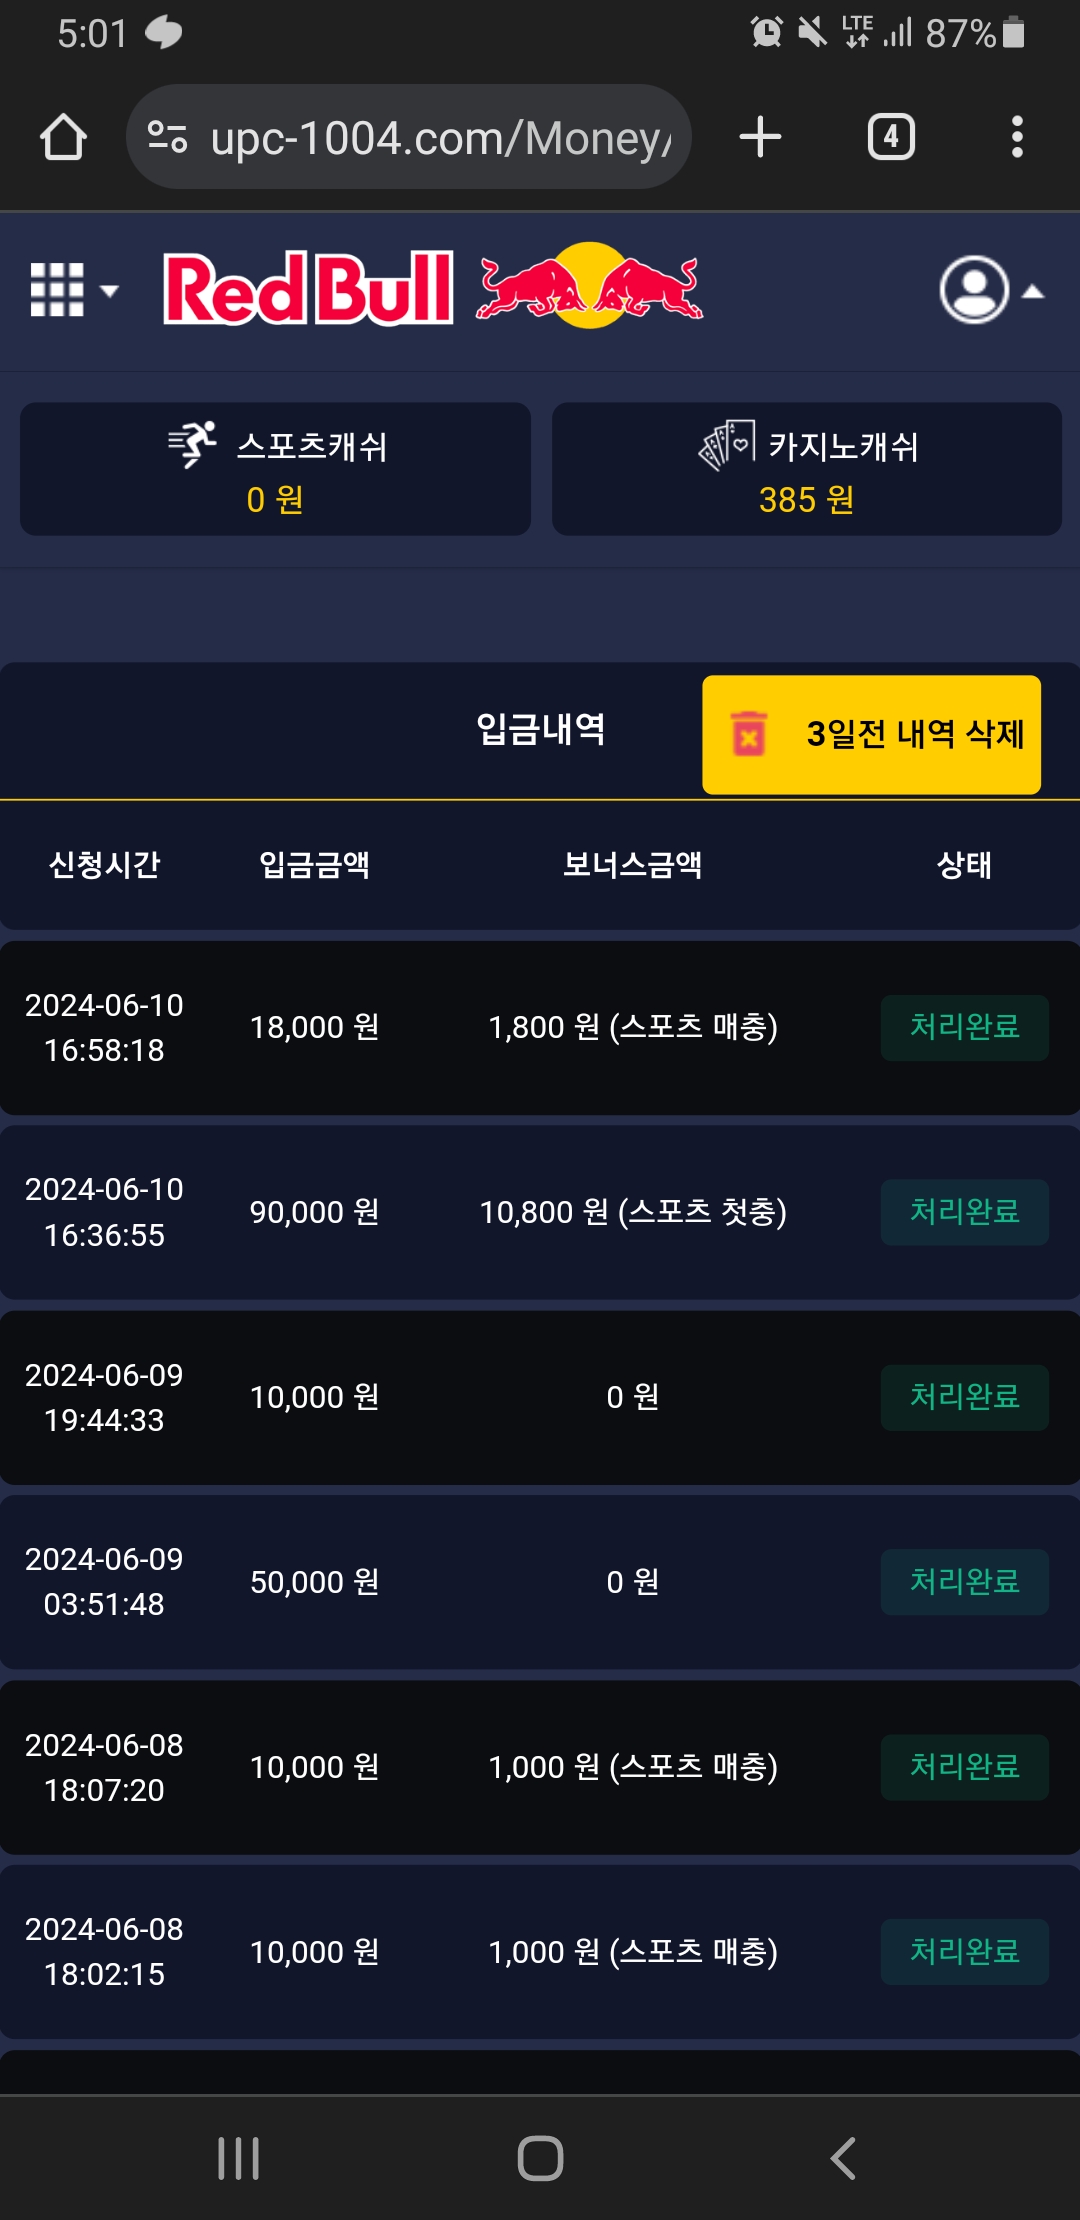Tap the Android back navigation button
This screenshot has height=2220, width=1080.
click(x=843, y=2158)
